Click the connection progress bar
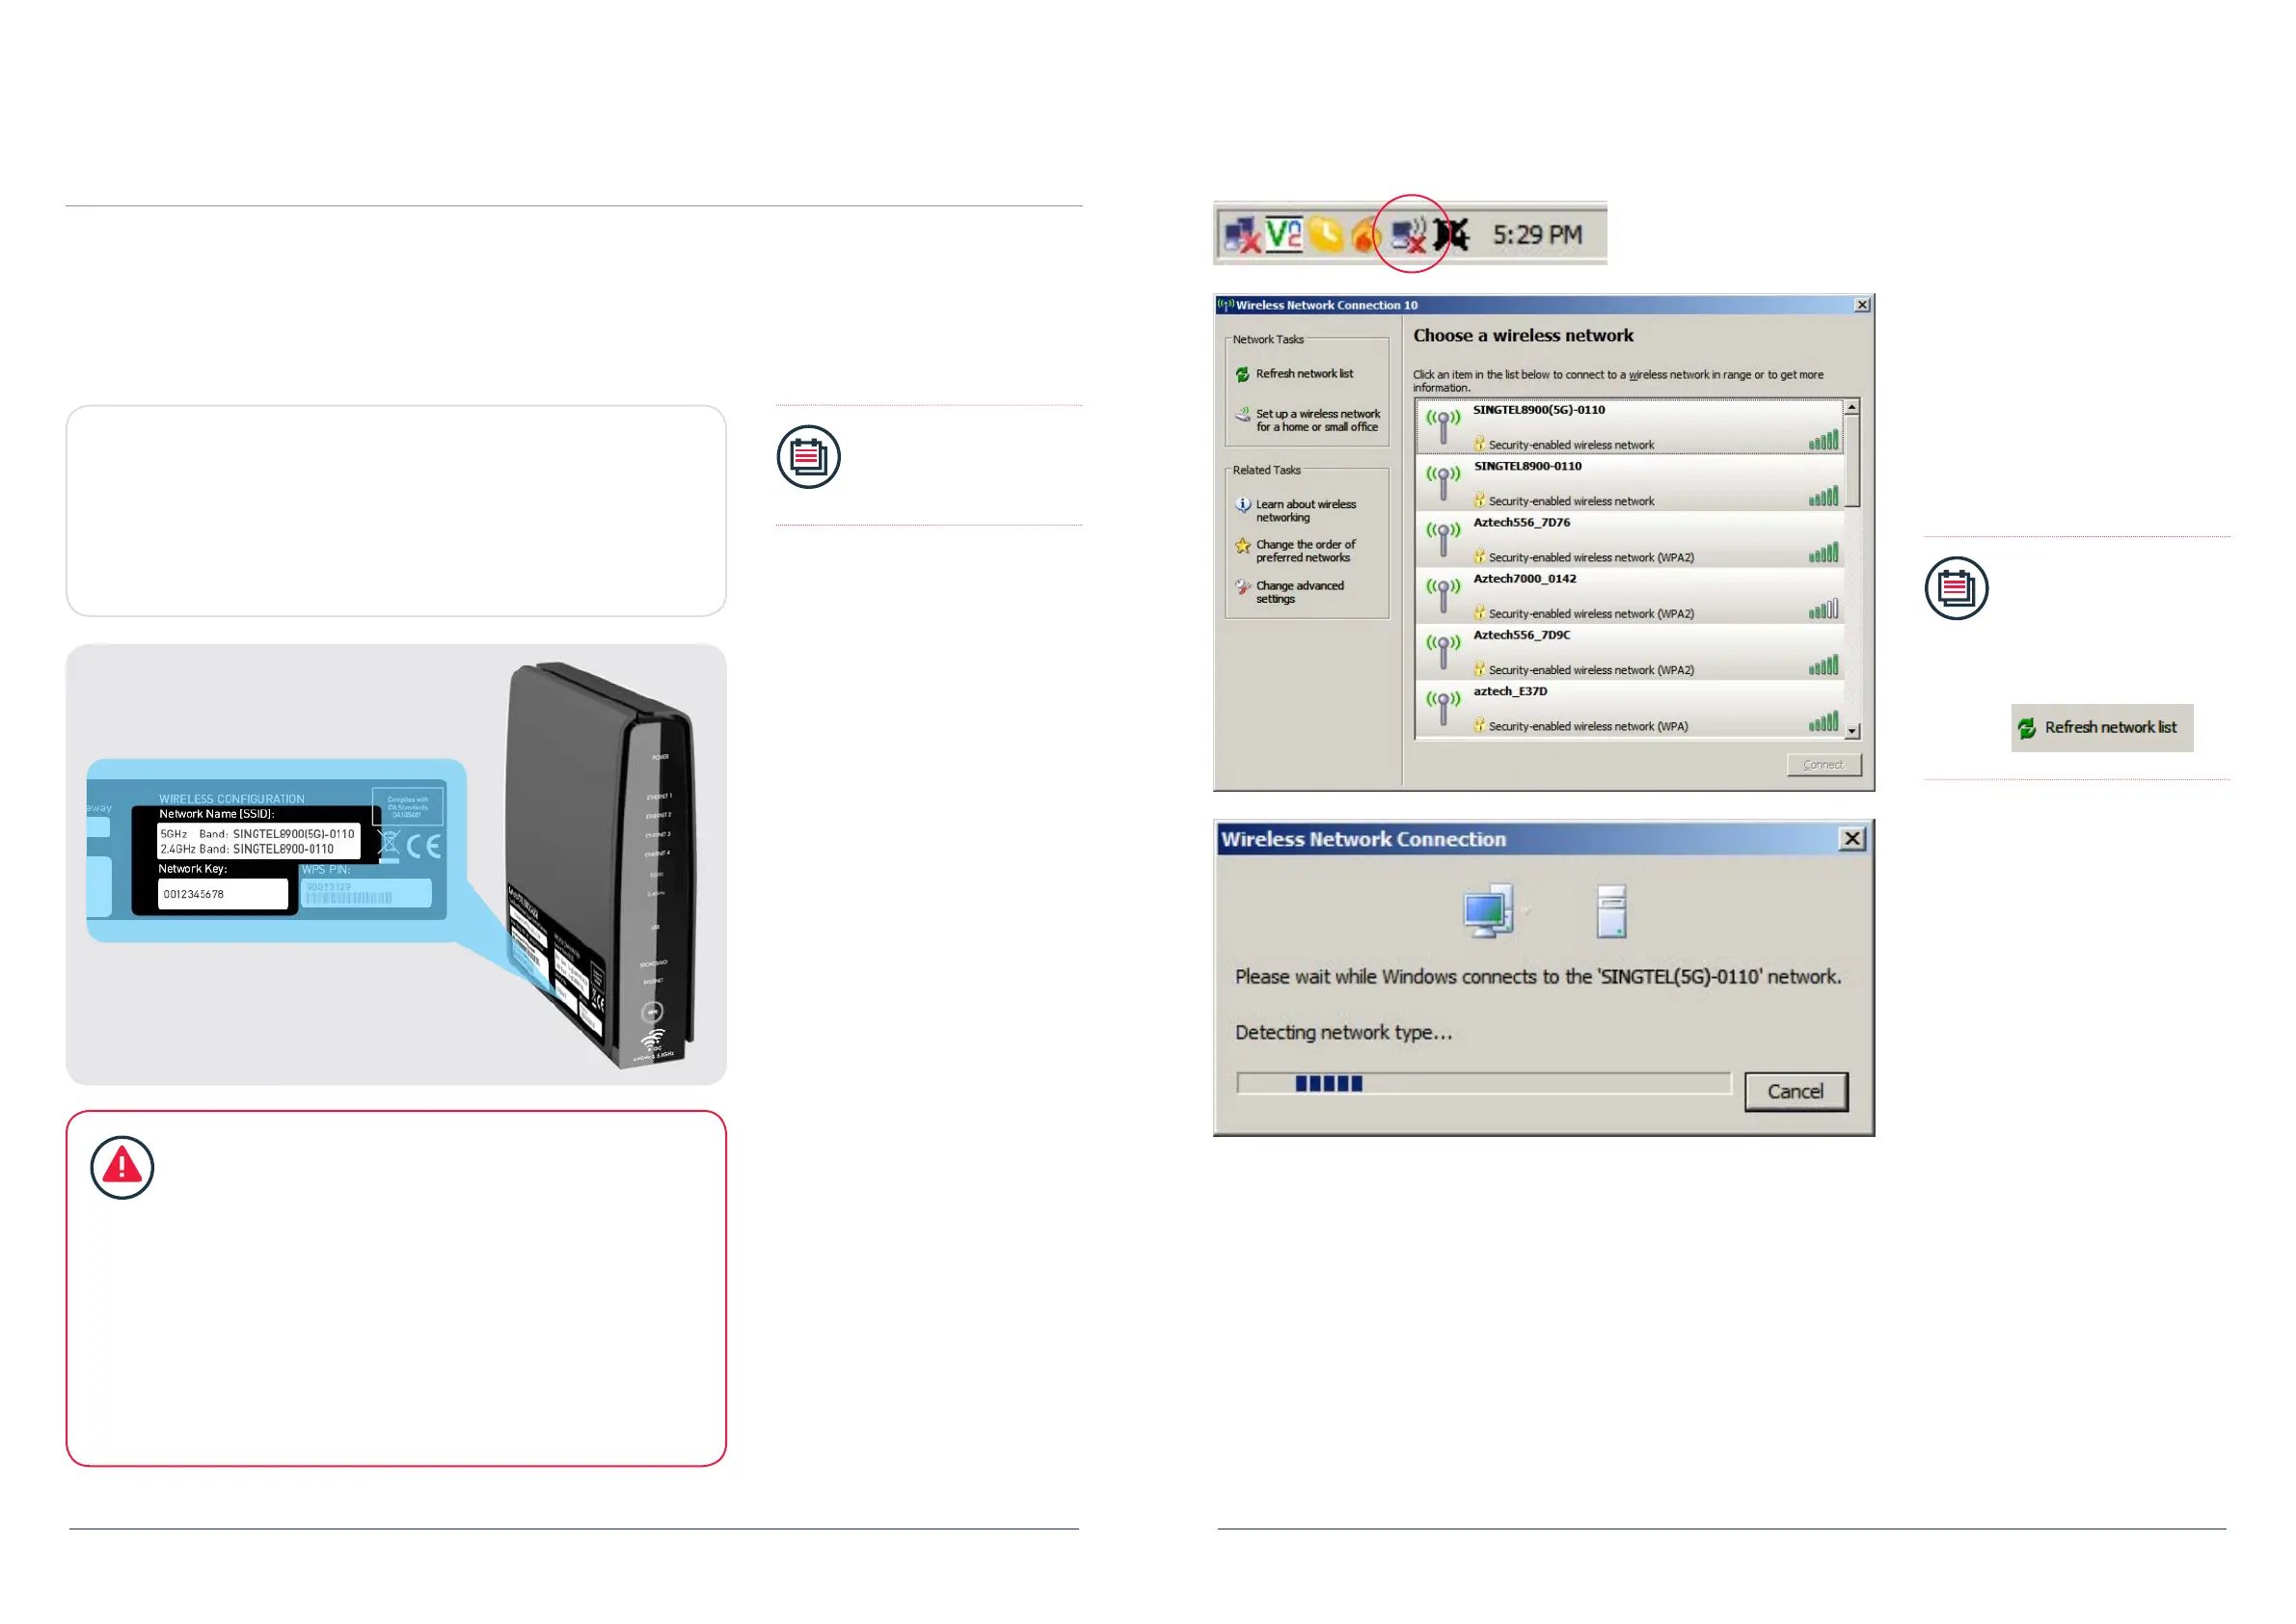2296x1624 pixels. [1483, 1083]
